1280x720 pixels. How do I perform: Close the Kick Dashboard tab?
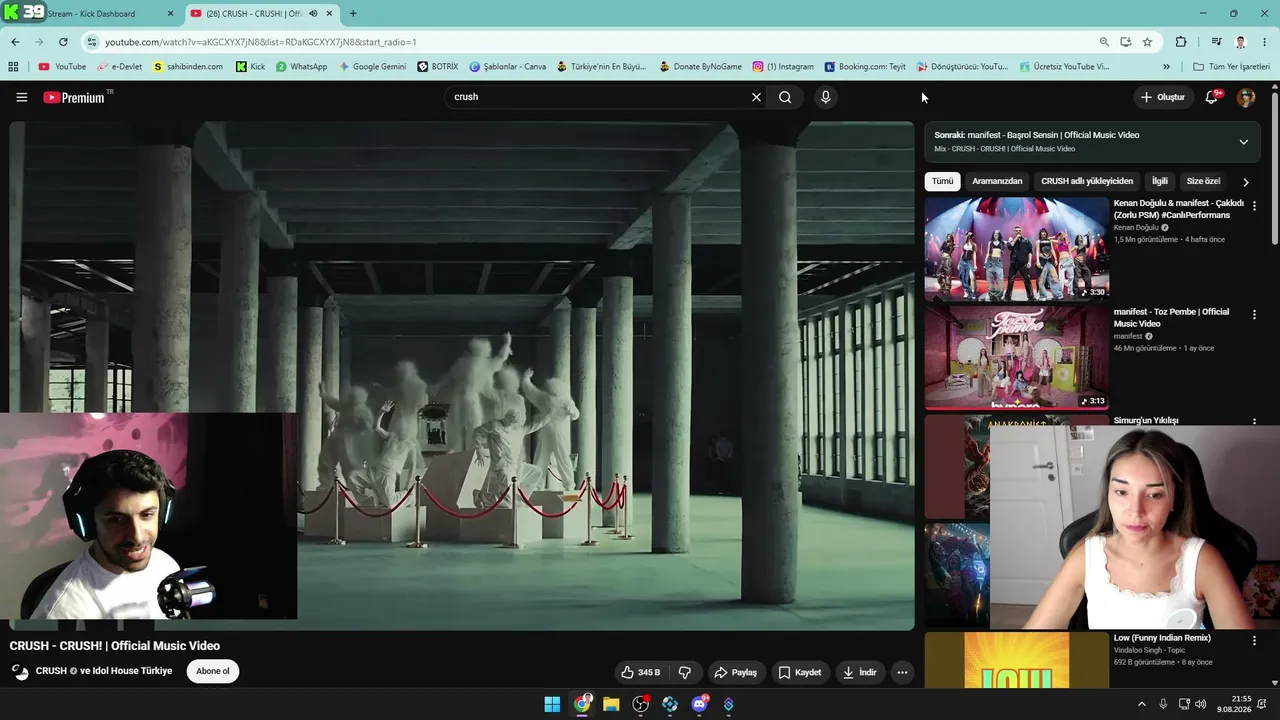coord(169,14)
